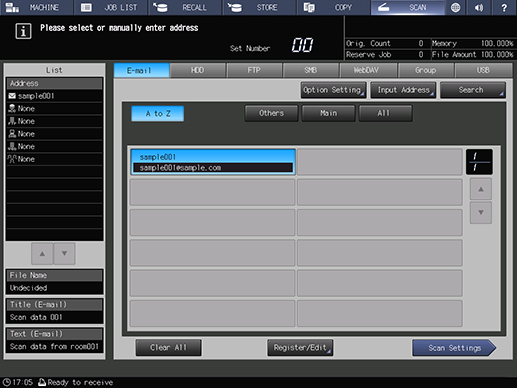
Task: Select the WebDAV destination tab
Action: 368,70
